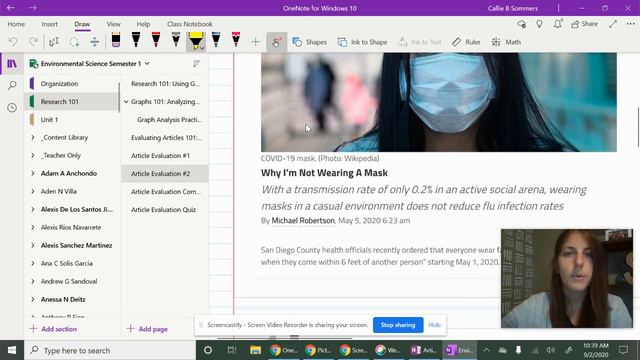Open the Search icon in left rail
This screenshot has width=640, height=360.
coord(12,85)
